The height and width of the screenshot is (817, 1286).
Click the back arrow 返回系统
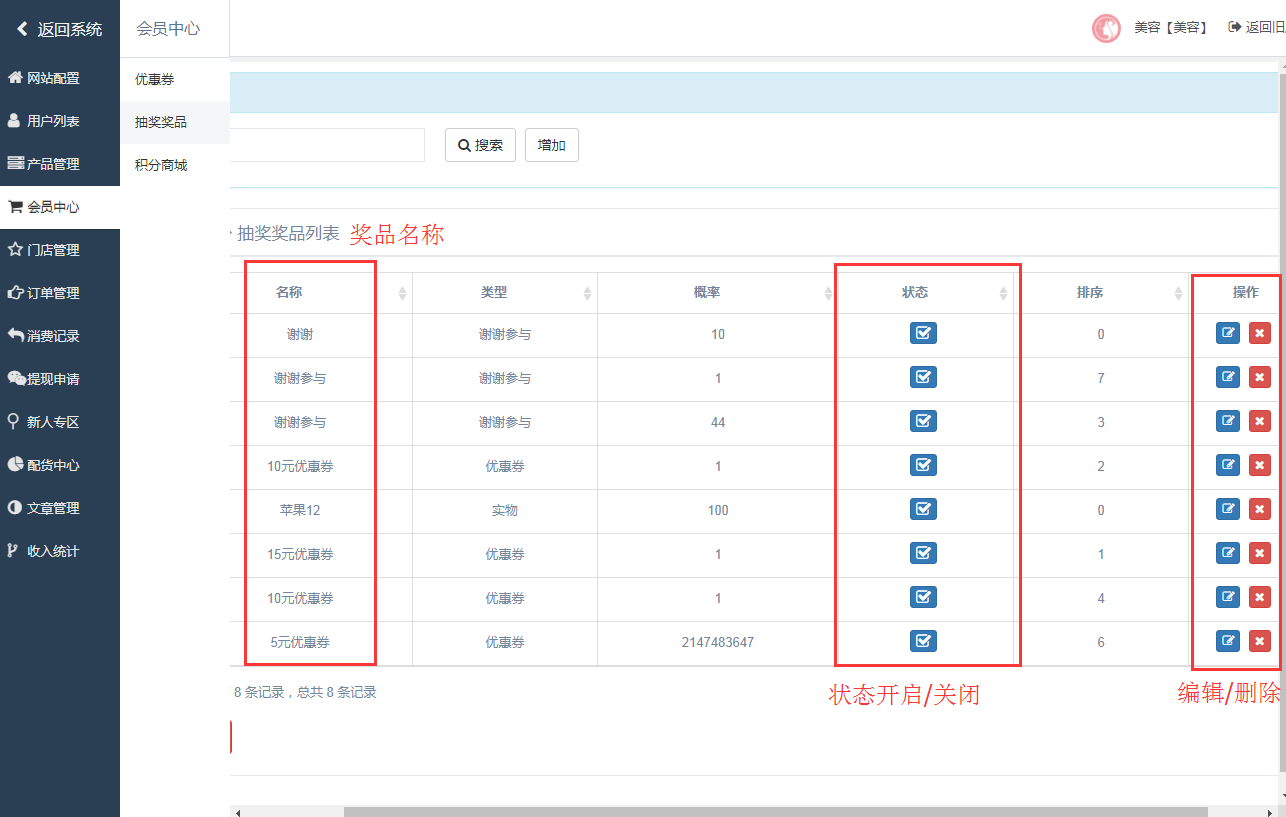[59, 29]
